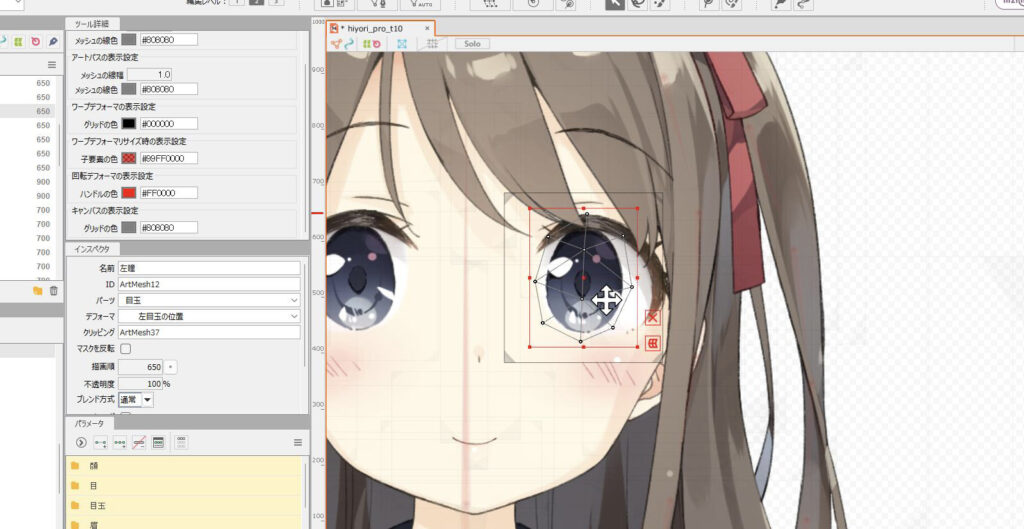Click the Solo button in canvas toolbar
The image size is (1024, 529).
[x=472, y=44]
